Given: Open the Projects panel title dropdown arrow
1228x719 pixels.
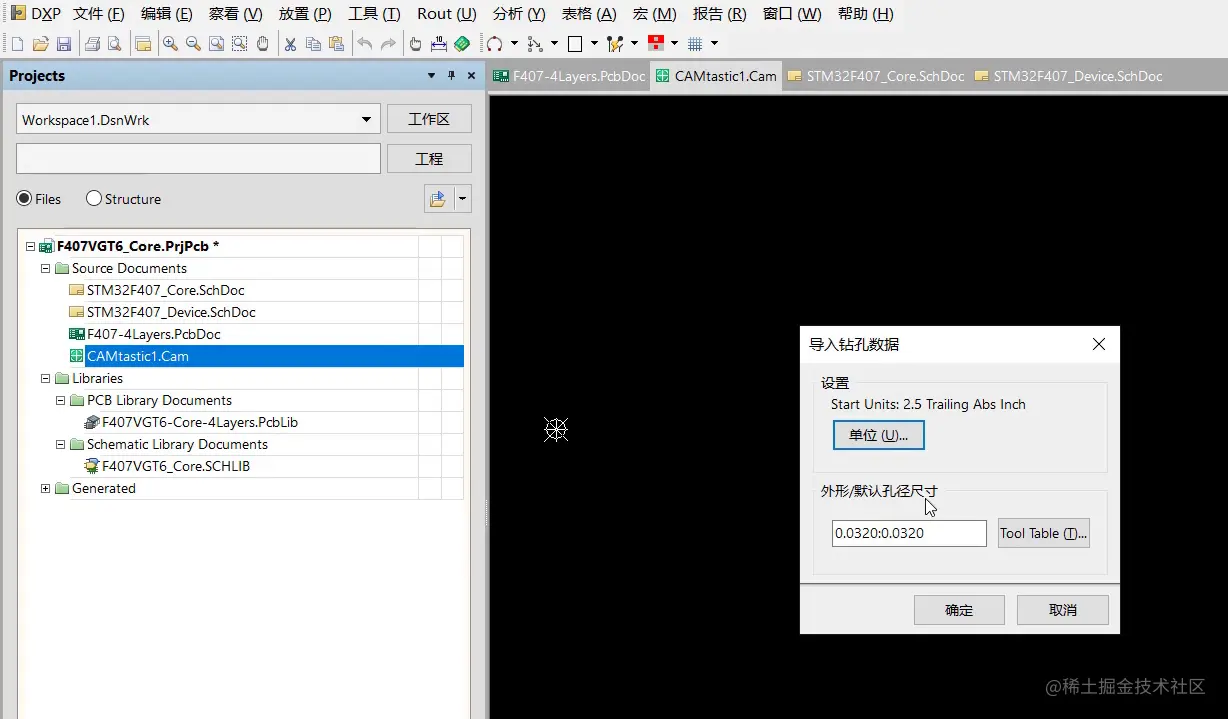Looking at the screenshot, I should point(432,76).
